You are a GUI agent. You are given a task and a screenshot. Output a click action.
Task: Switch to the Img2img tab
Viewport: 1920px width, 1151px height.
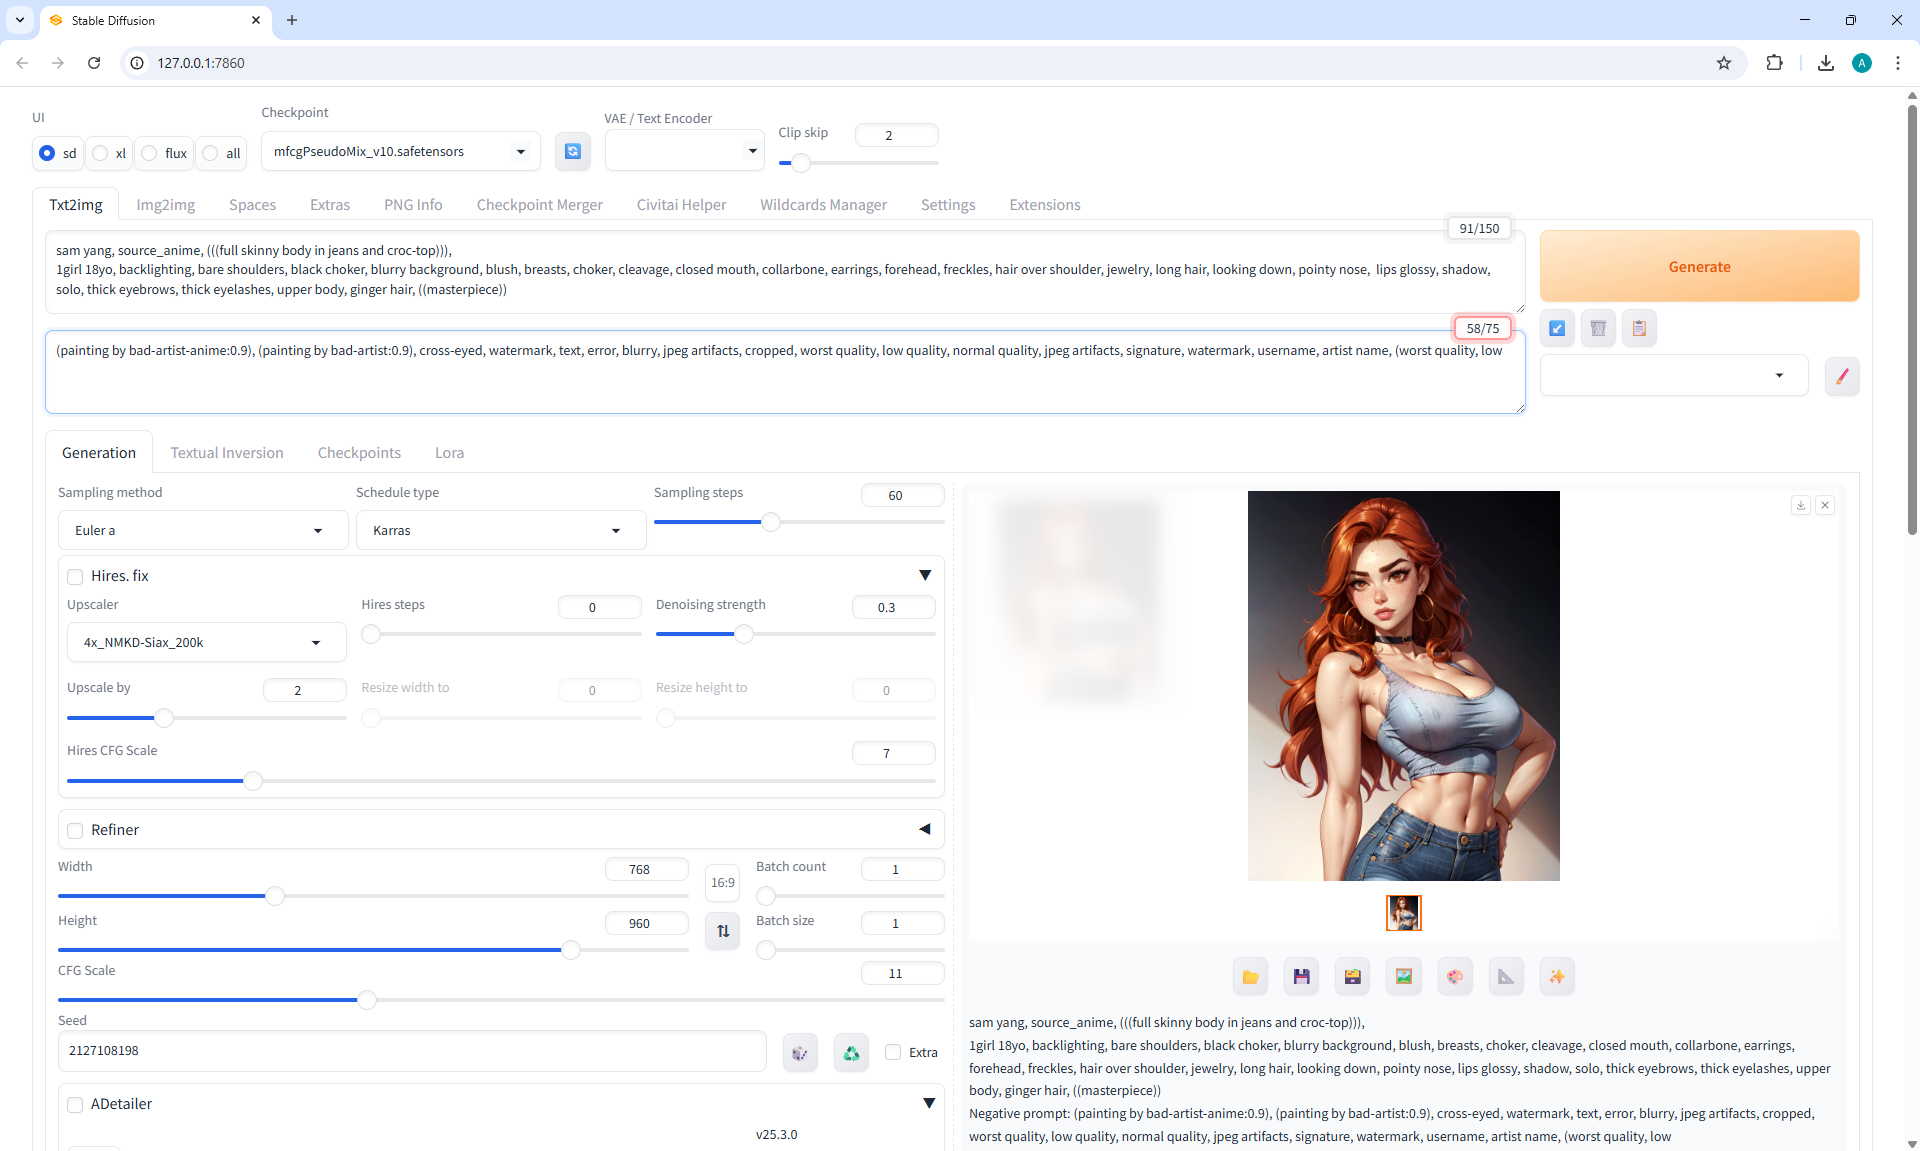(165, 205)
